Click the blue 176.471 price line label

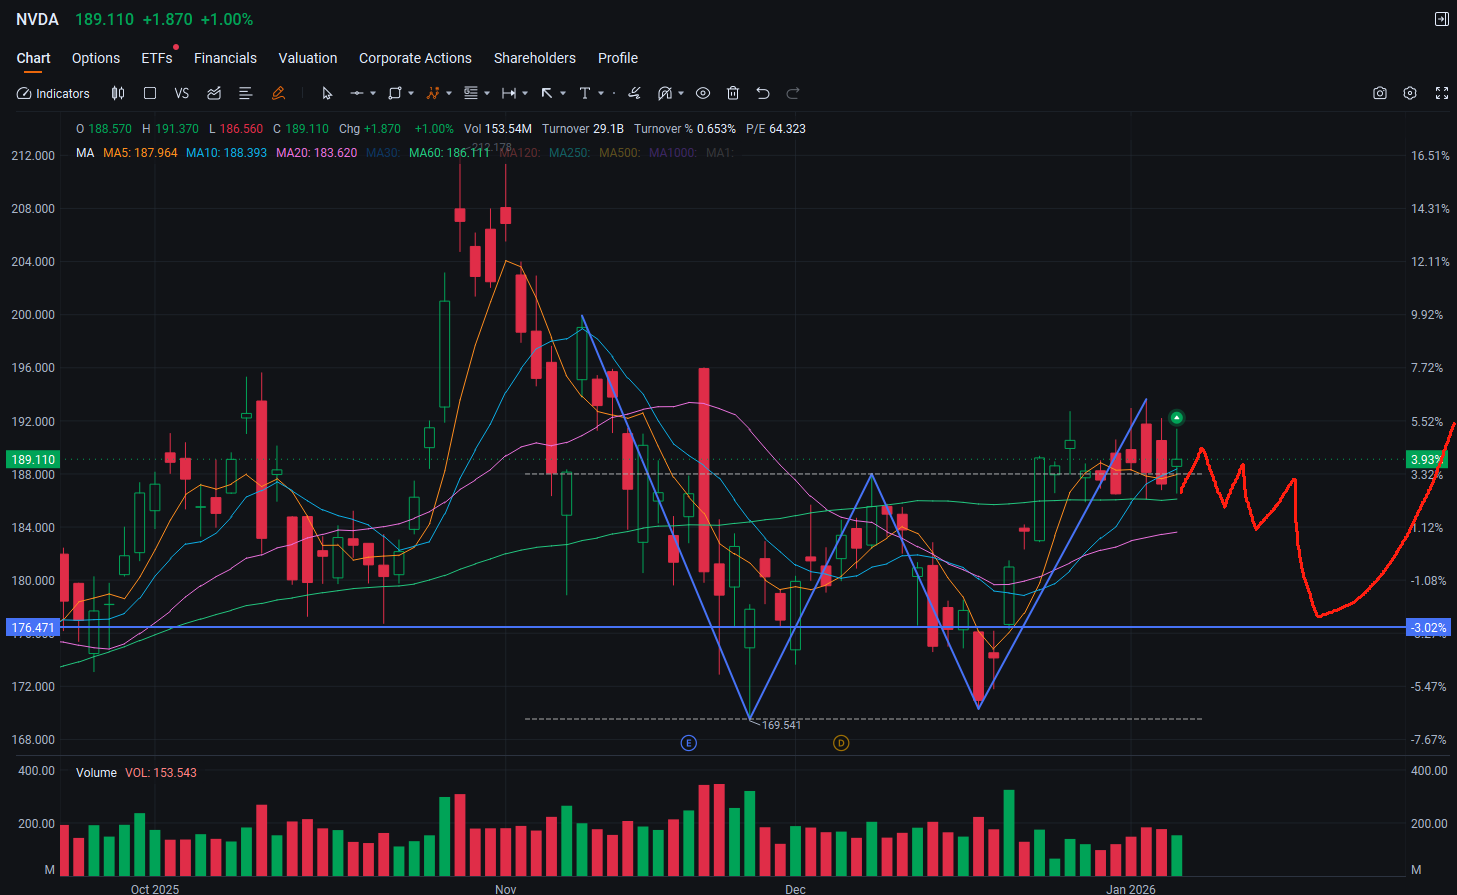click(32, 628)
